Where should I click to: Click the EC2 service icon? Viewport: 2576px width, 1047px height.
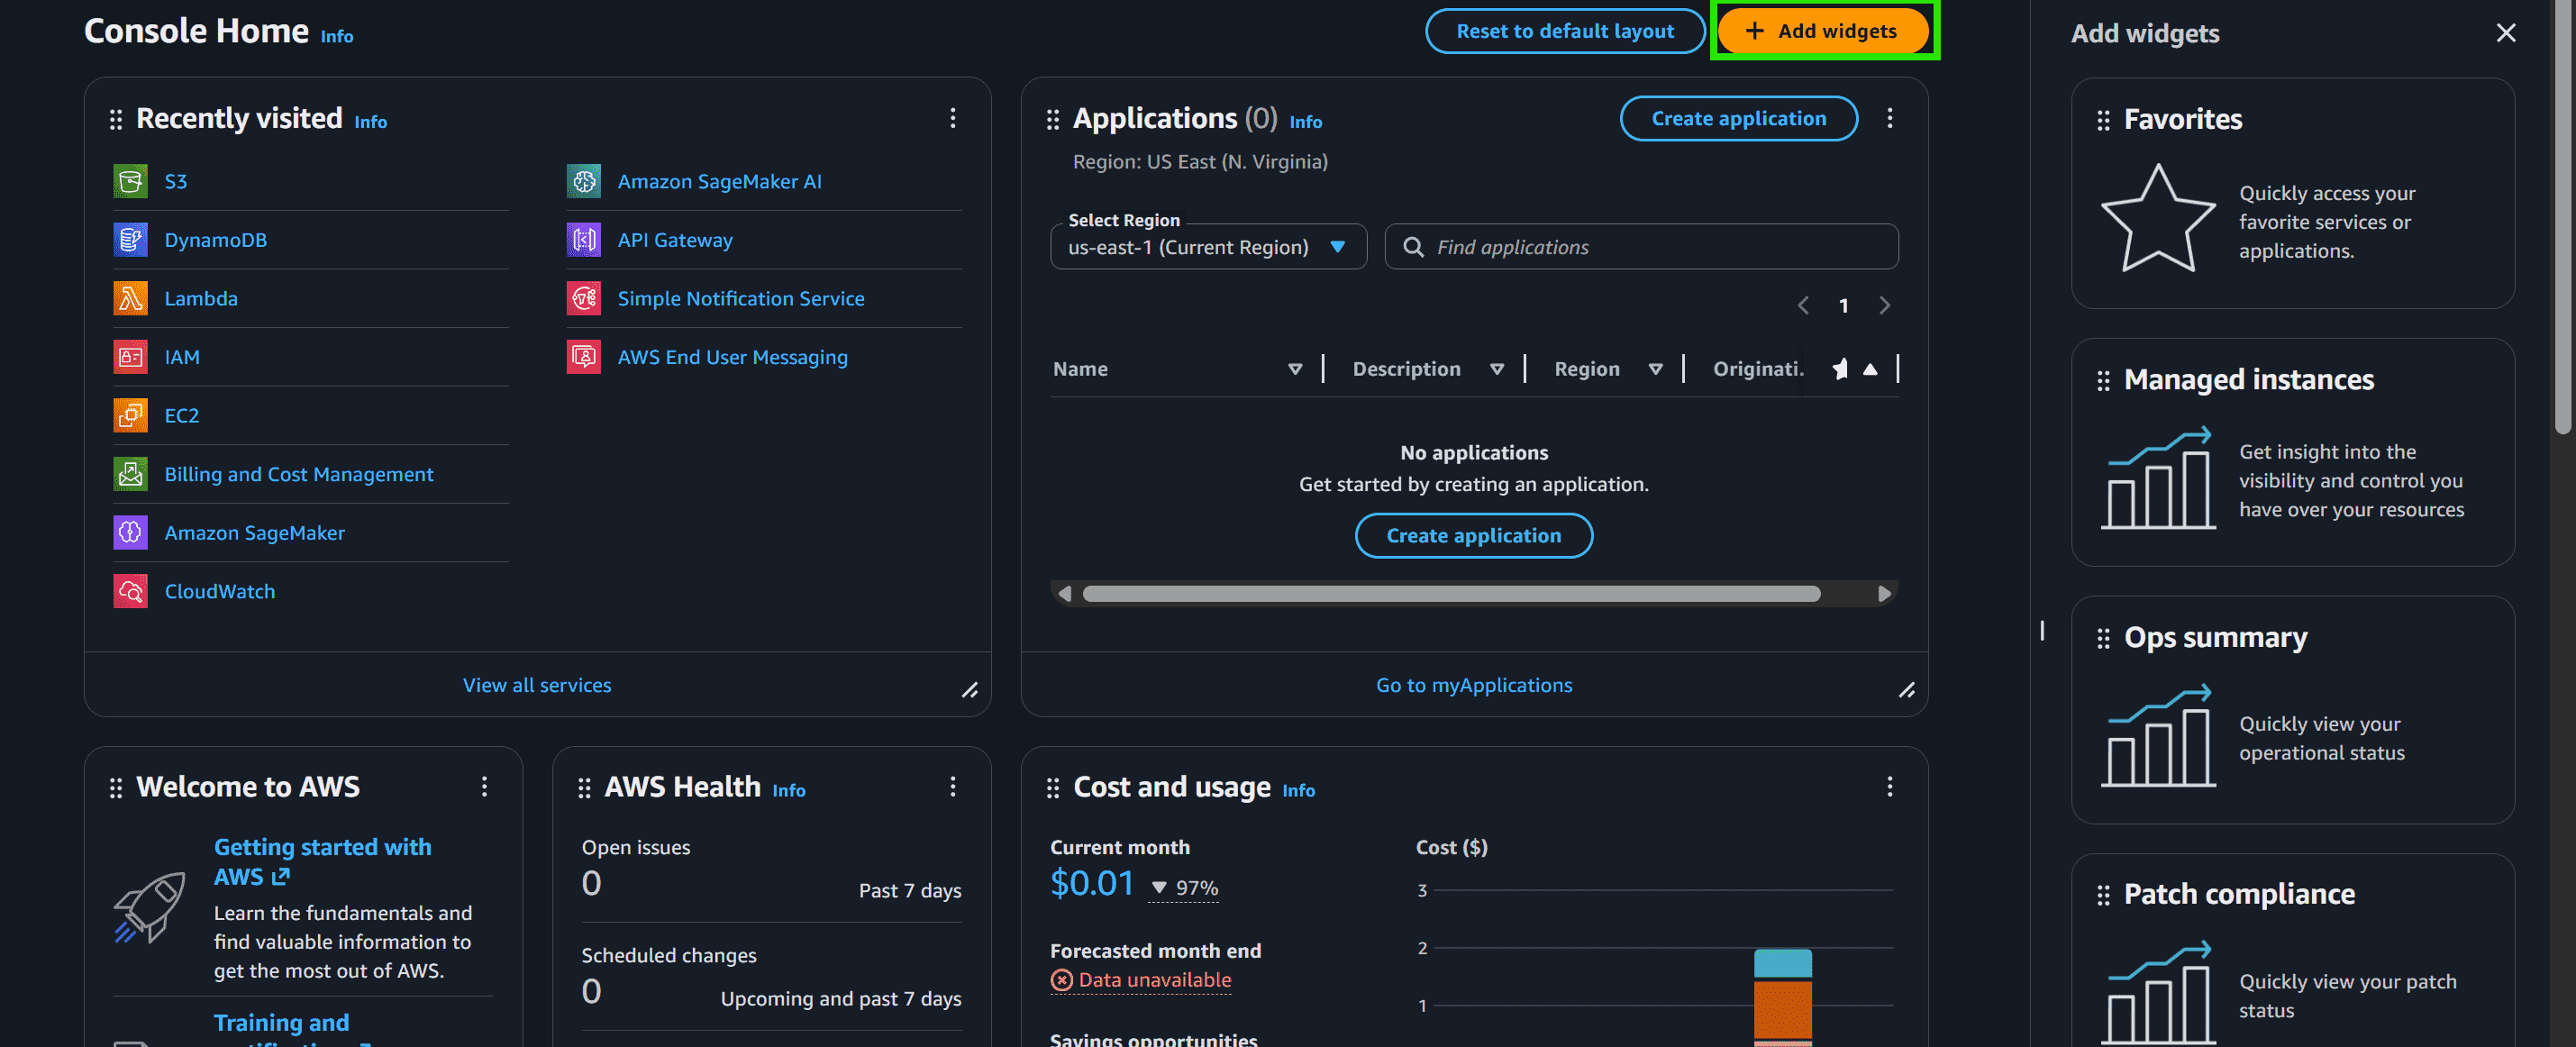pos(130,415)
